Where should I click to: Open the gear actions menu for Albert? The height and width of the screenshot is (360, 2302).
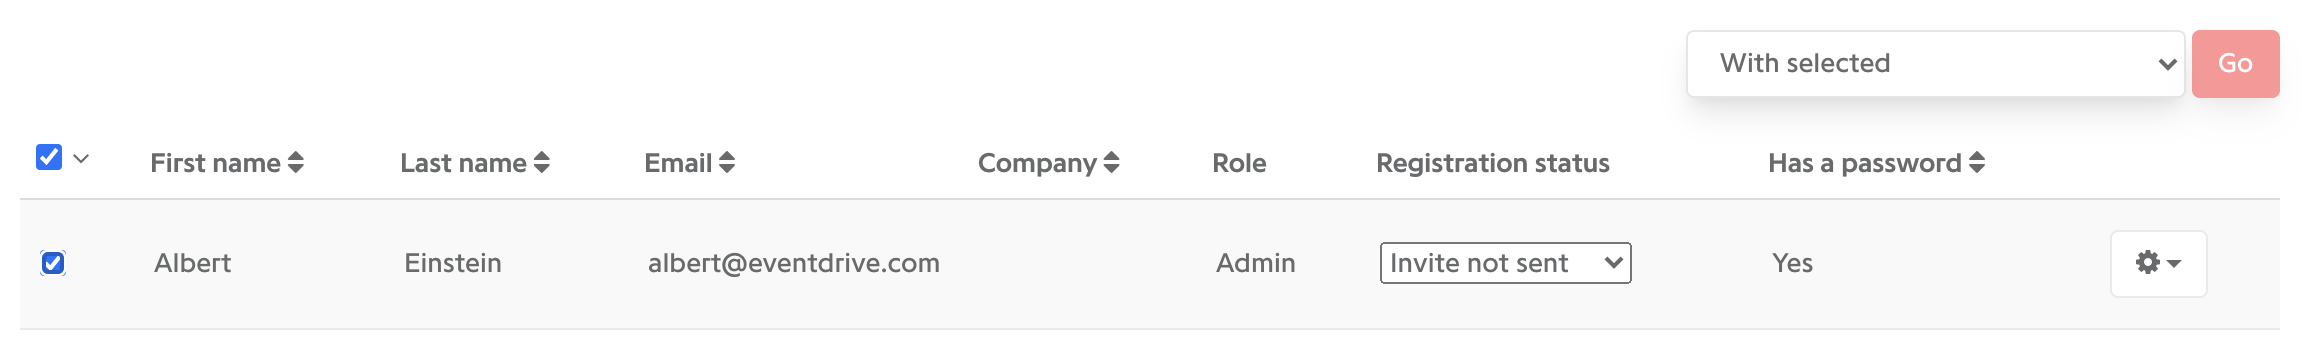click(2158, 263)
